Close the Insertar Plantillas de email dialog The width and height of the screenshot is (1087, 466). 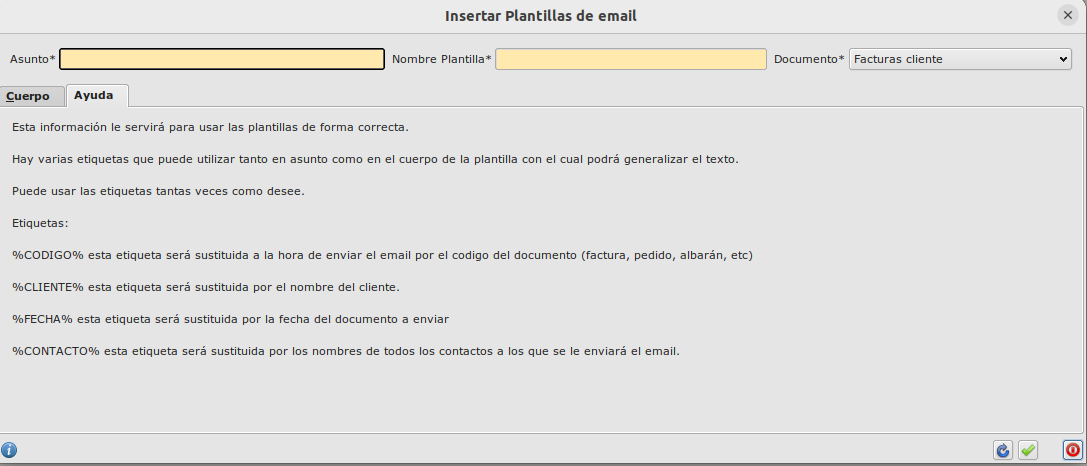(x=1068, y=15)
